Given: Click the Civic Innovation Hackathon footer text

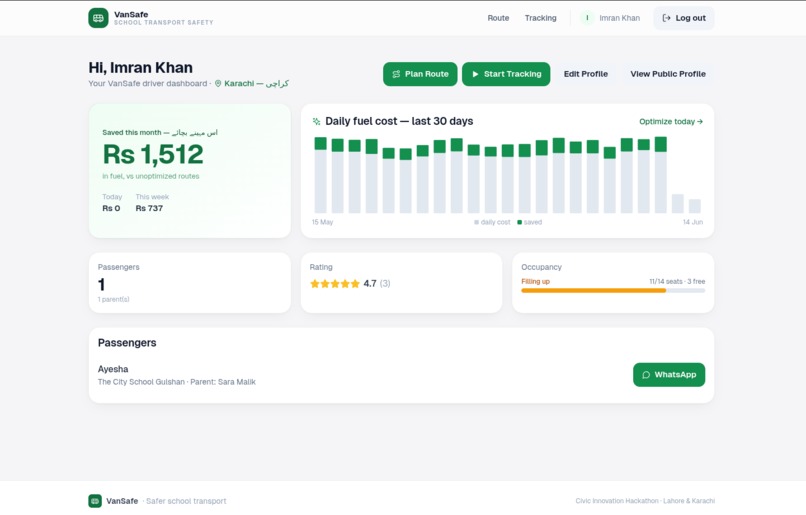Looking at the screenshot, I should click(x=645, y=501).
